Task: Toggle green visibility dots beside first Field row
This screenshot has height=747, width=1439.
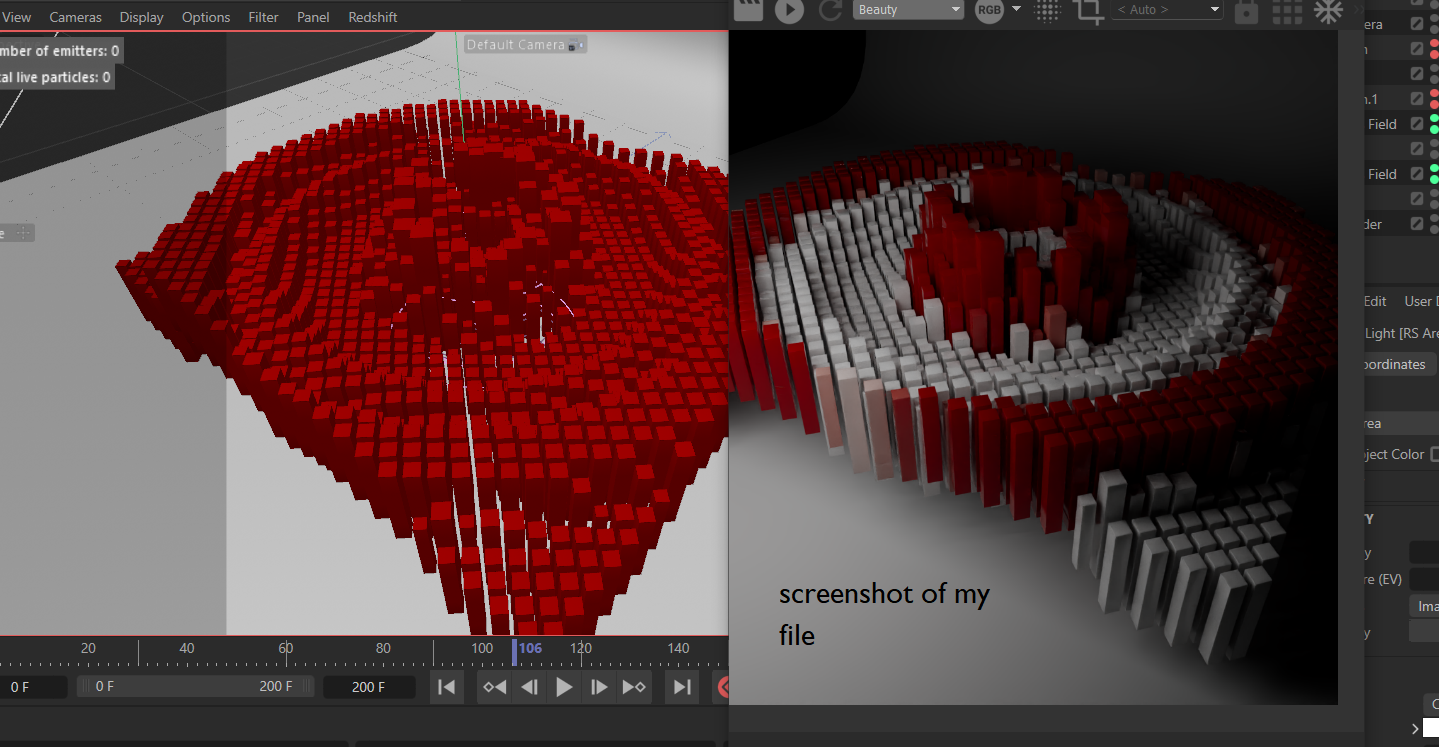Action: coord(1434,124)
